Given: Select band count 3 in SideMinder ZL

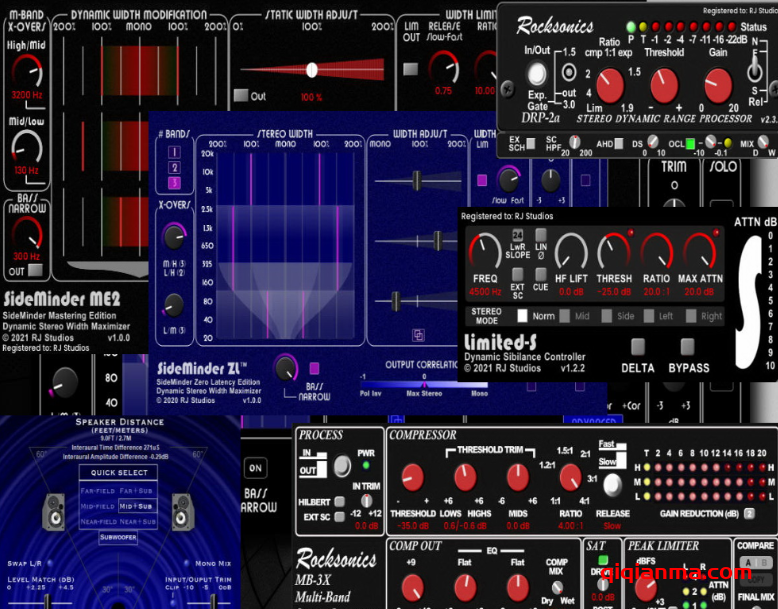Looking at the screenshot, I should (x=174, y=183).
